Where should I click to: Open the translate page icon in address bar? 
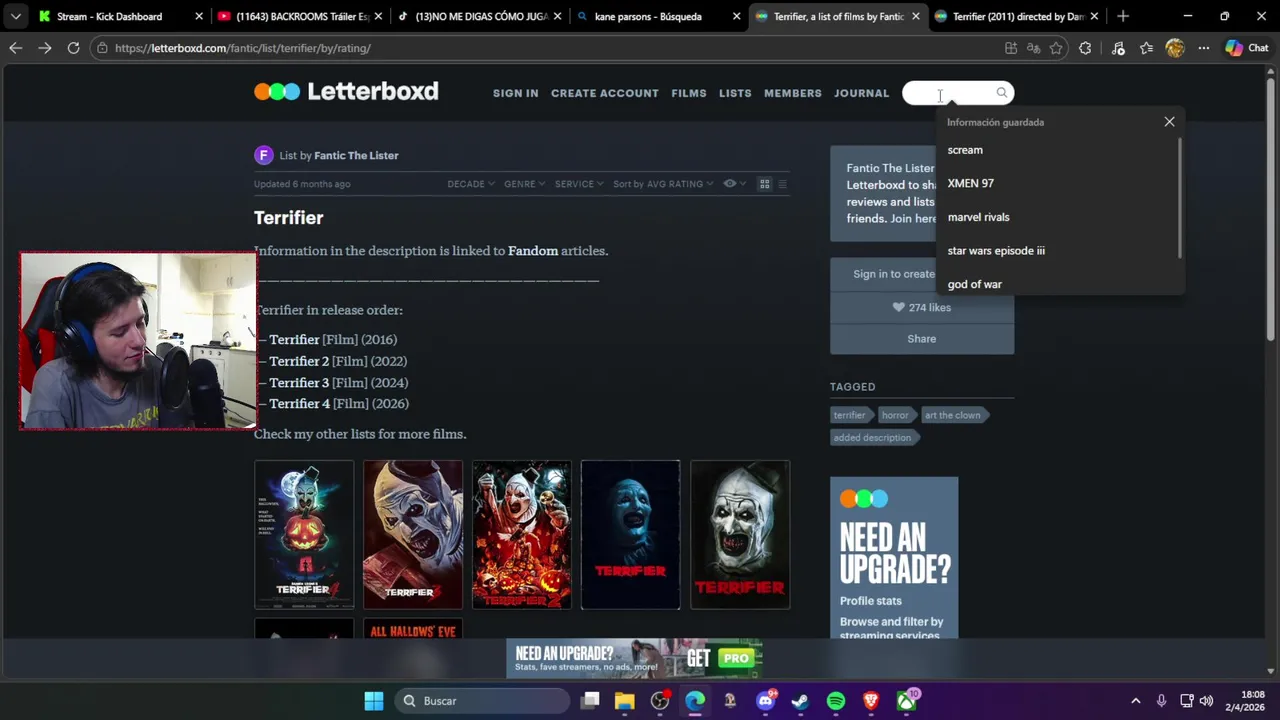click(x=1033, y=48)
